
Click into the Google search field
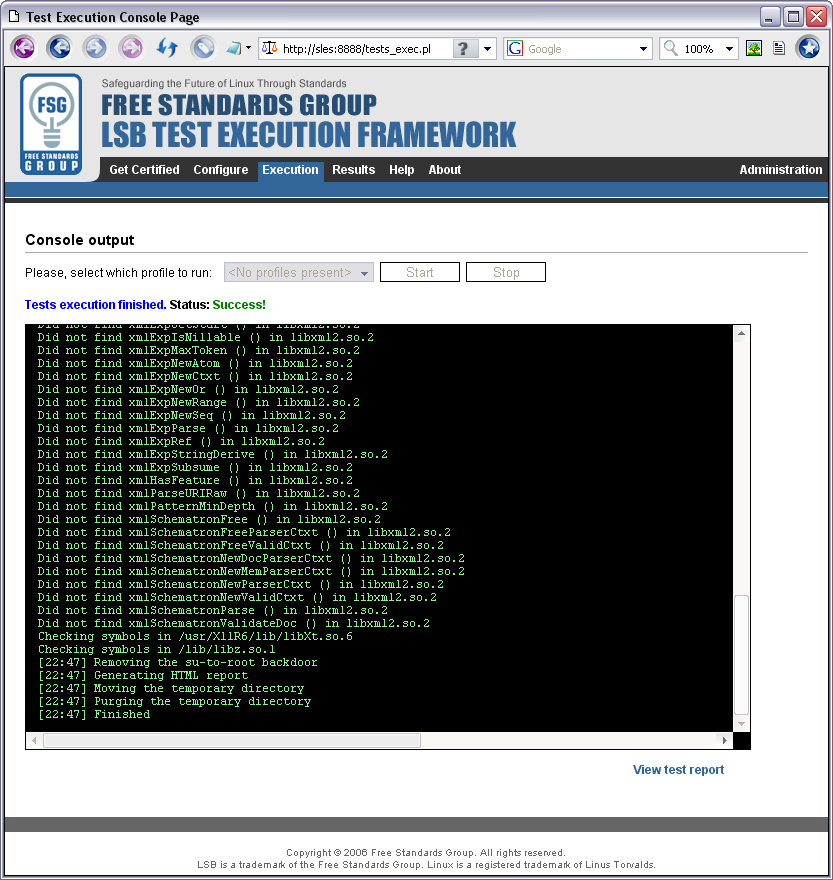580,49
